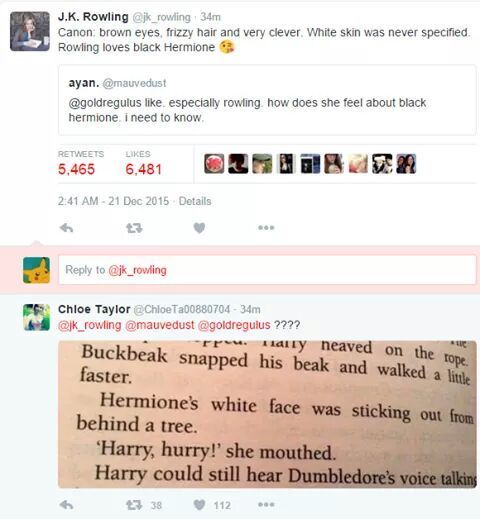The width and height of the screenshot is (480, 519).
Task: Like Chloe Taylor's tweet showing 112
Action: click(212, 505)
